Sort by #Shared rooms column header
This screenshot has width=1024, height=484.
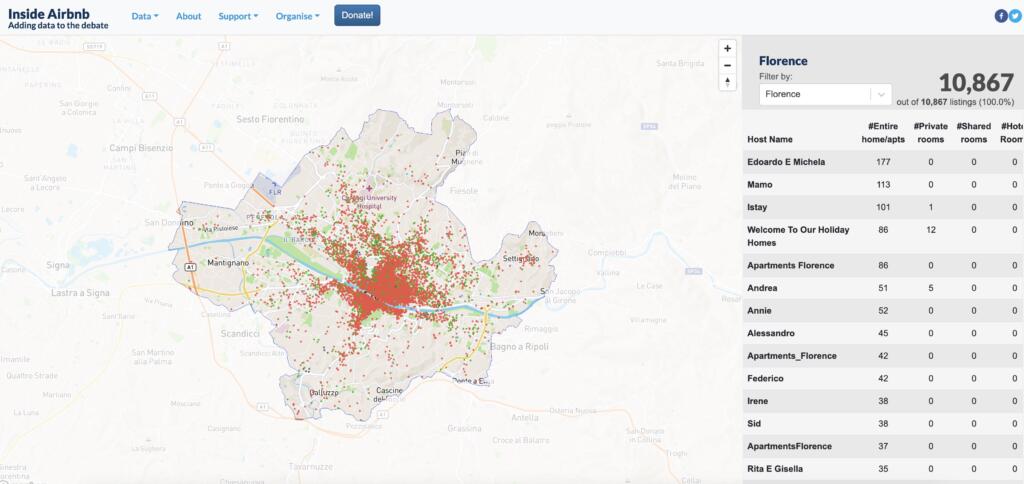(x=973, y=133)
